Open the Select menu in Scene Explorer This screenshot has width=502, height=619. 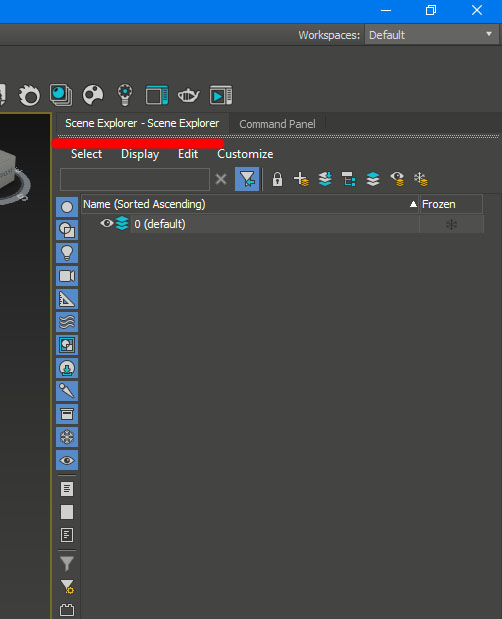(86, 154)
